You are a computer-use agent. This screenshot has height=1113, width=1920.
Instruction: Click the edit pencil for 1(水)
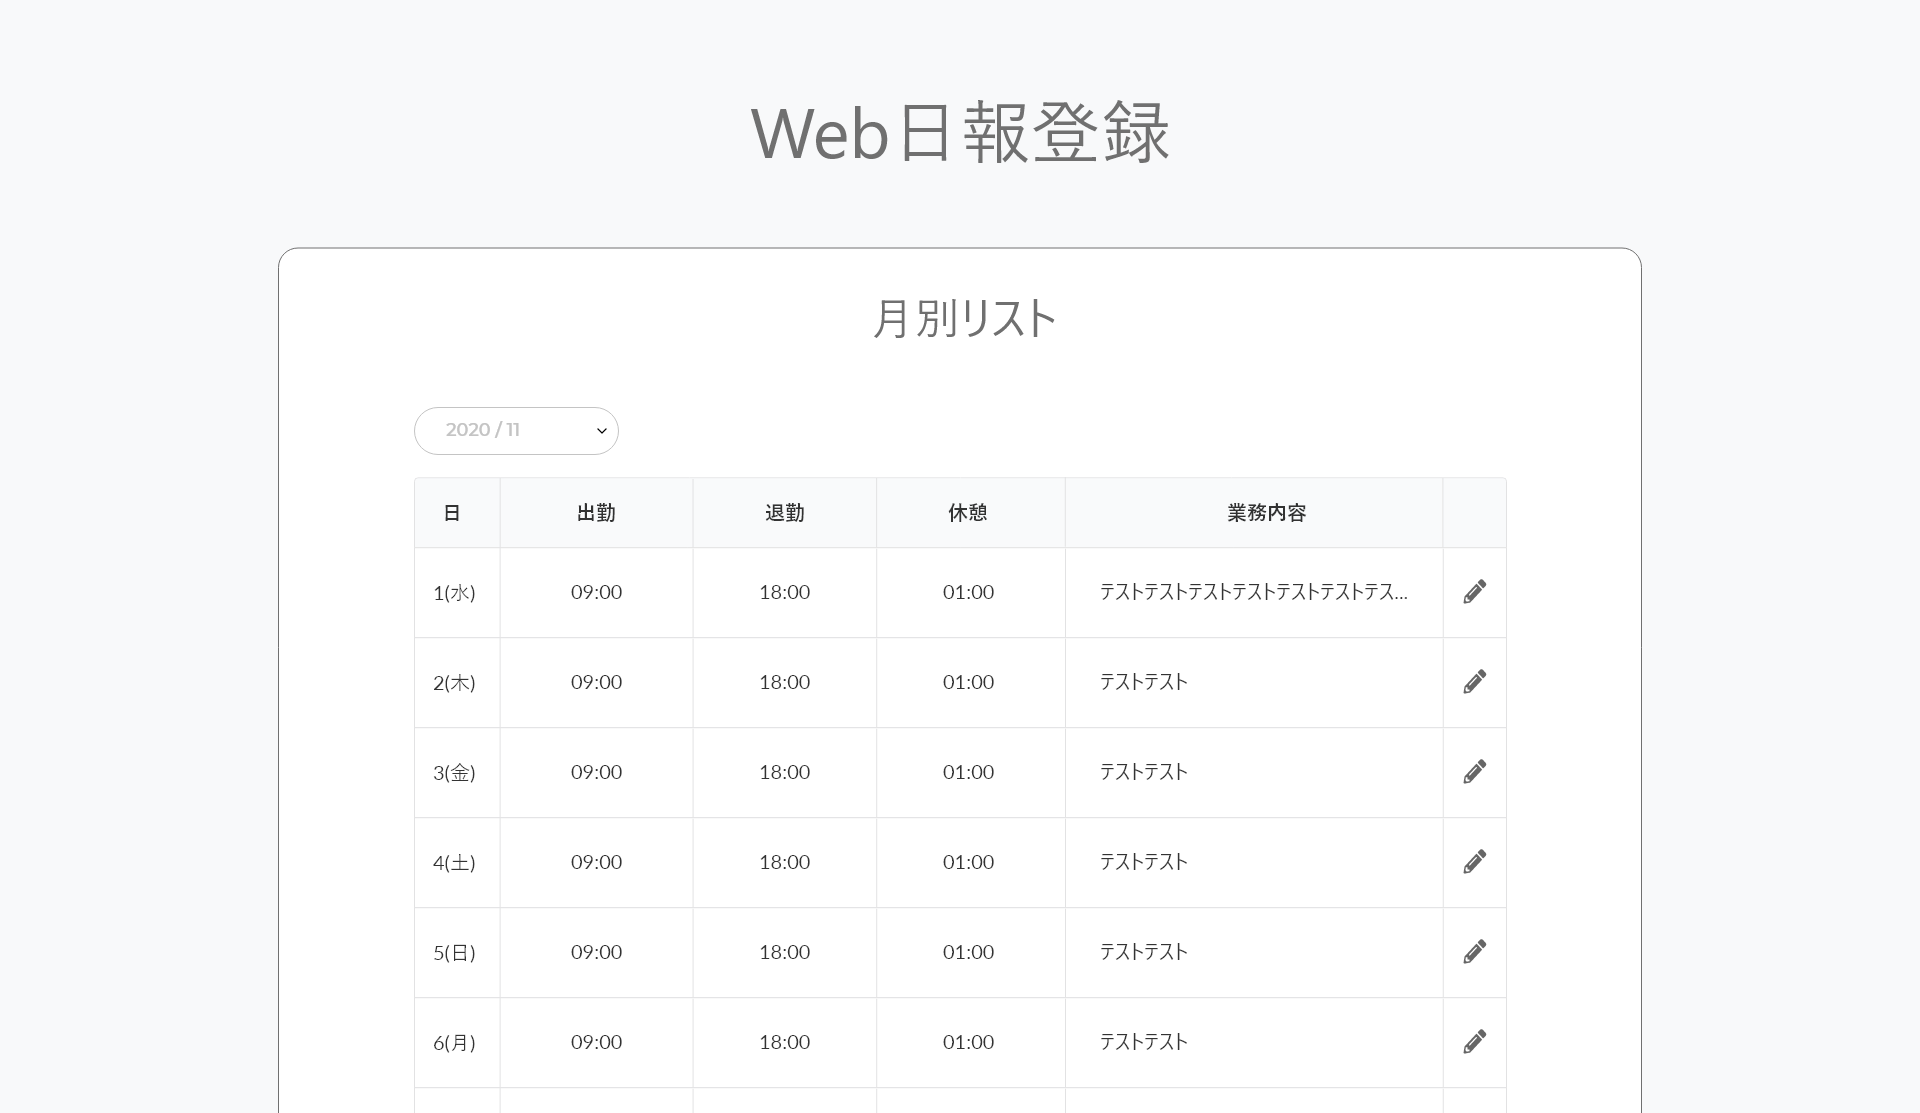[x=1474, y=592]
